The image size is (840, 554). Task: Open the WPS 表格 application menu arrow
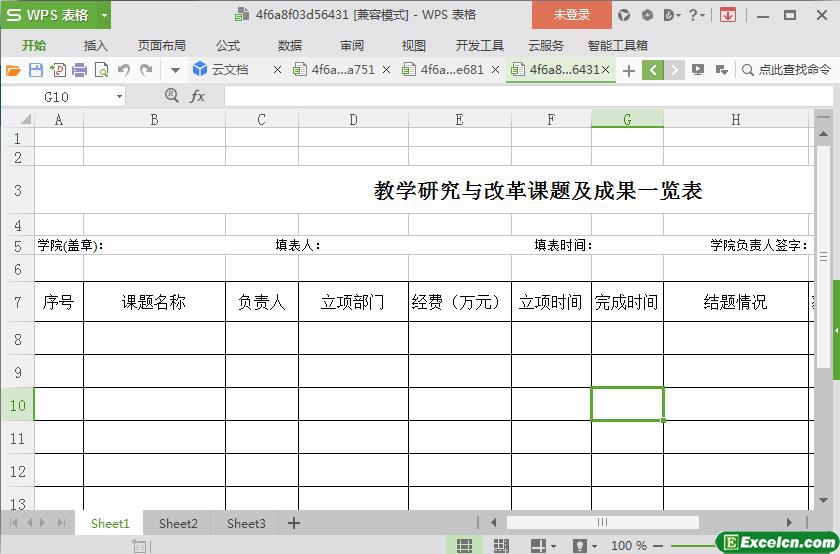coord(104,15)
